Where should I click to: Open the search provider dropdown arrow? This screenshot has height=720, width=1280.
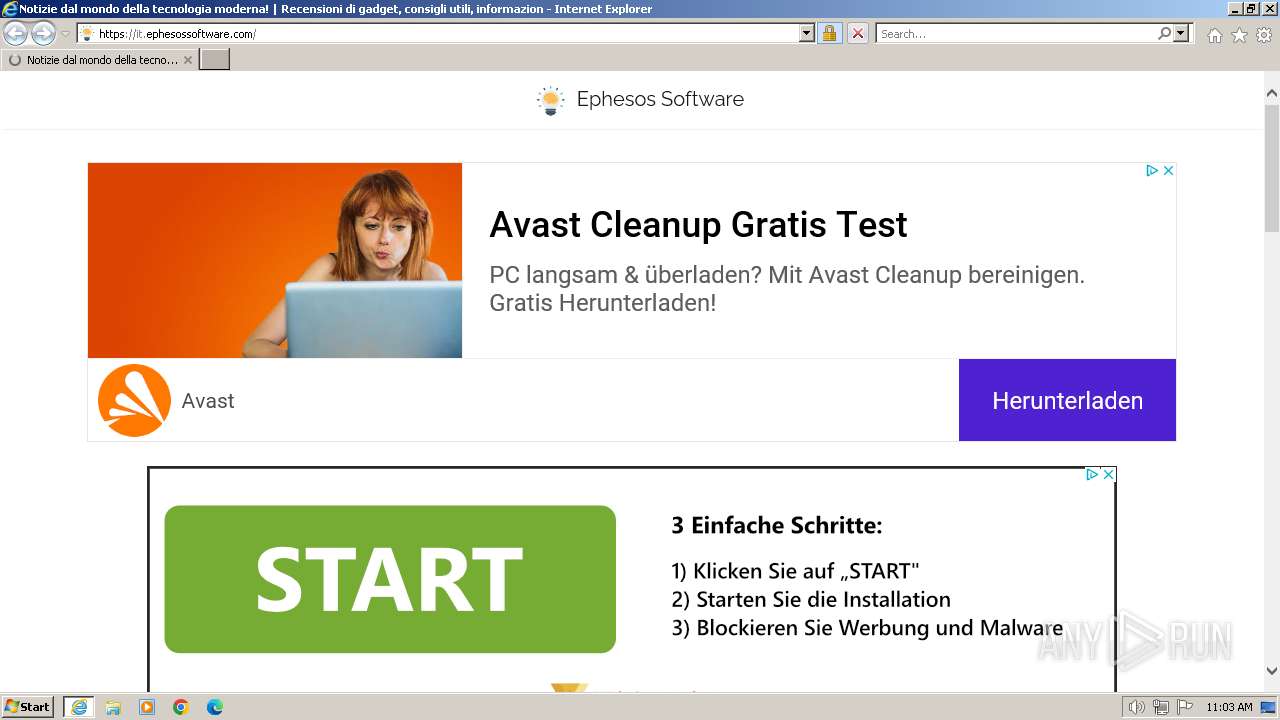1182,33
